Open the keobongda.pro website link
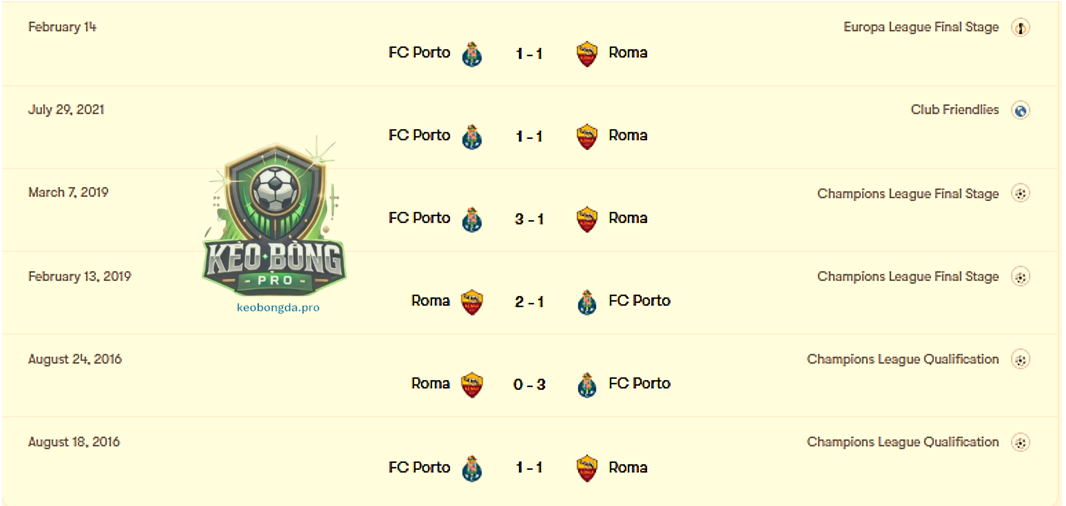The height and width of the screenshot is (506, 1066). [278, 307]
